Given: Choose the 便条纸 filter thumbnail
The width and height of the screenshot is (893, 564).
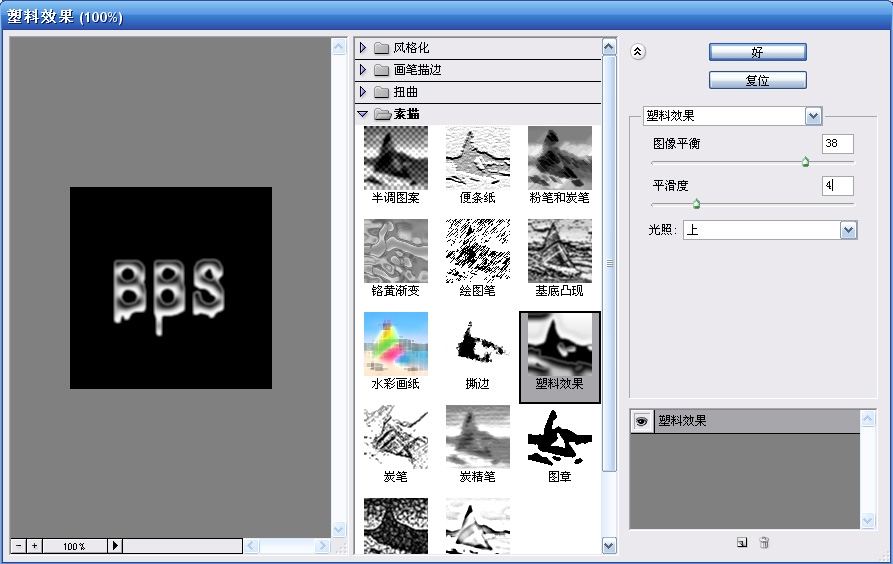Looking at the screenshot, I should click(477, 157).
